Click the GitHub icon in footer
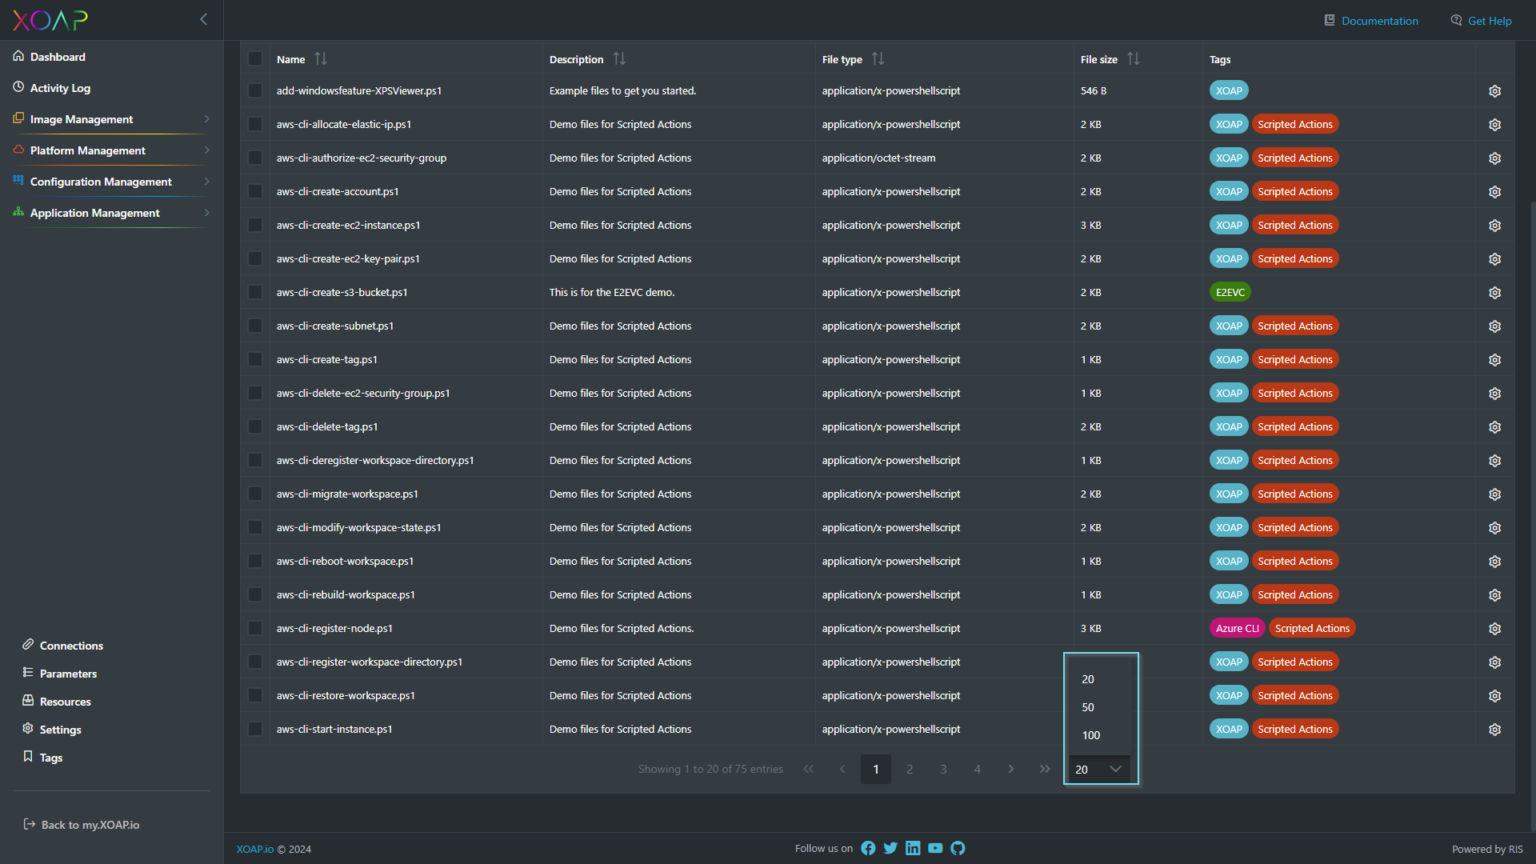1536x864 pixels. click(x=957, y=847)
